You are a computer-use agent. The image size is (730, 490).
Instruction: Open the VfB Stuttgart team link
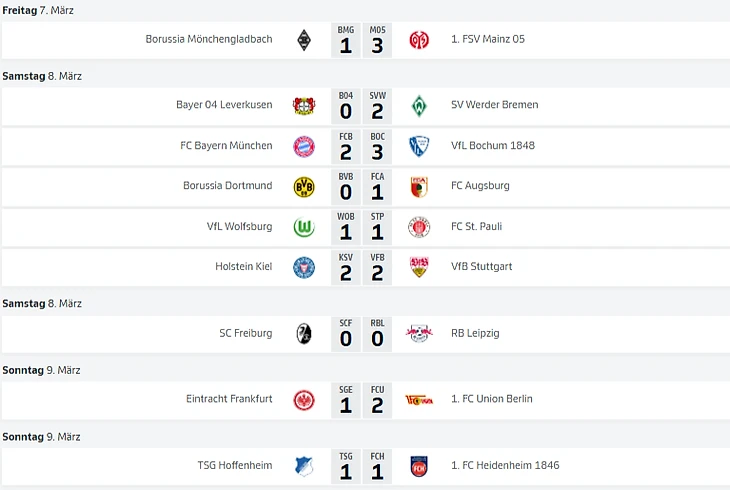point(481,266)
